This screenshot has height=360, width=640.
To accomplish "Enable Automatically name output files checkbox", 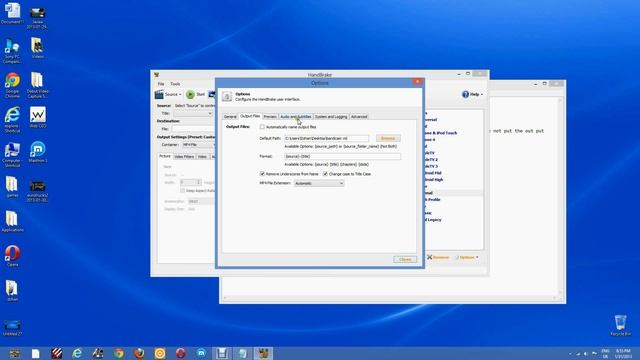I will 262,127.
